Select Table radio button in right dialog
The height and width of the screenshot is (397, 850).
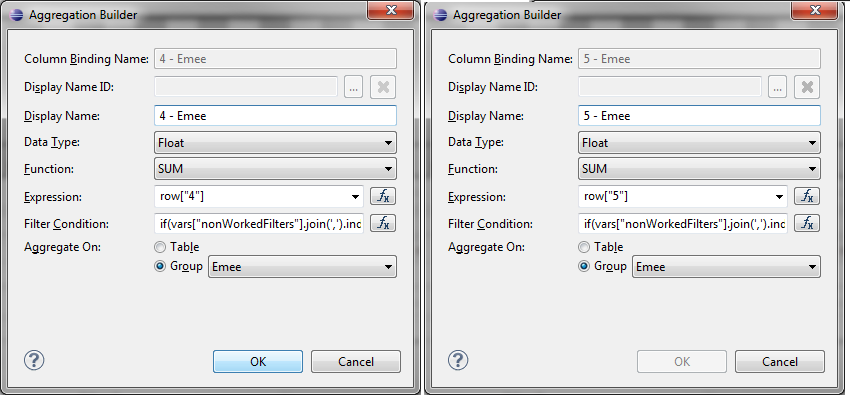tap(584, 247)
